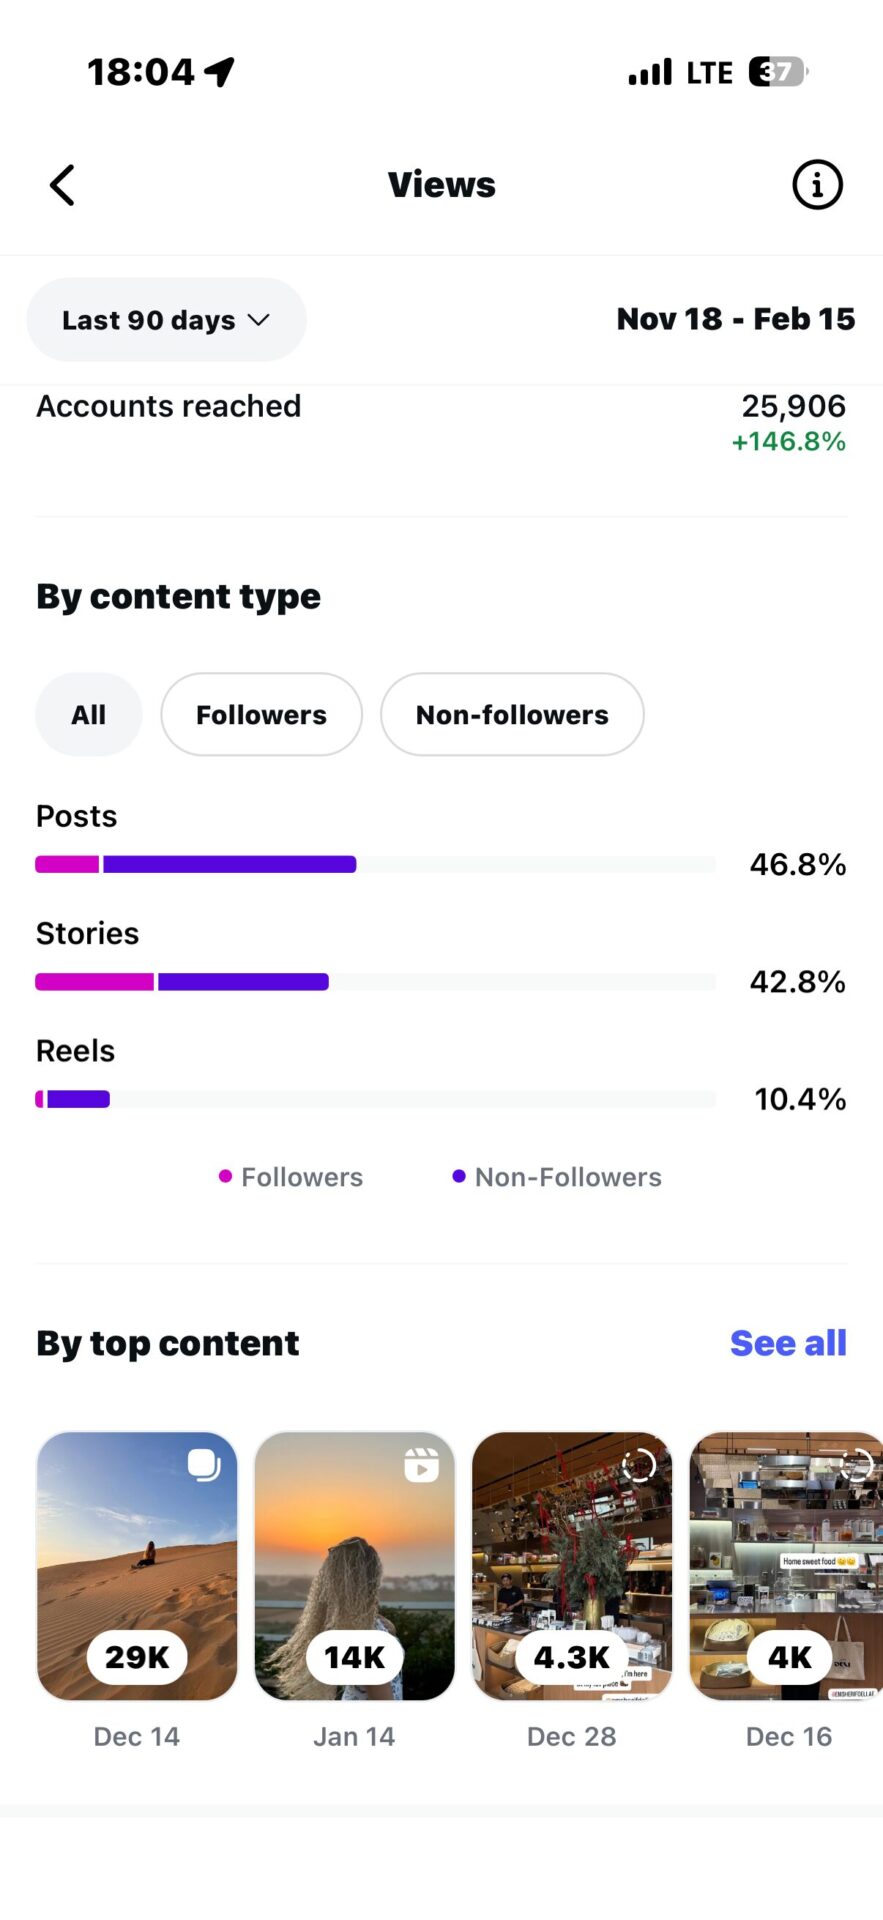Open the Dec 28 story thumbnail
Image resolution: width=883 pixels, height=1920 pixels.
pyautogui.click(x=572, y=1560)
